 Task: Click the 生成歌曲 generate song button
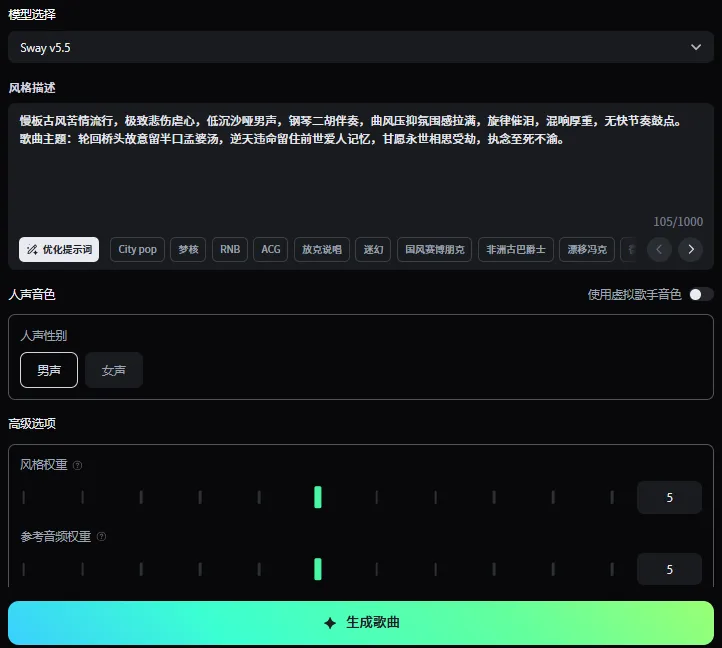point(361,623)
